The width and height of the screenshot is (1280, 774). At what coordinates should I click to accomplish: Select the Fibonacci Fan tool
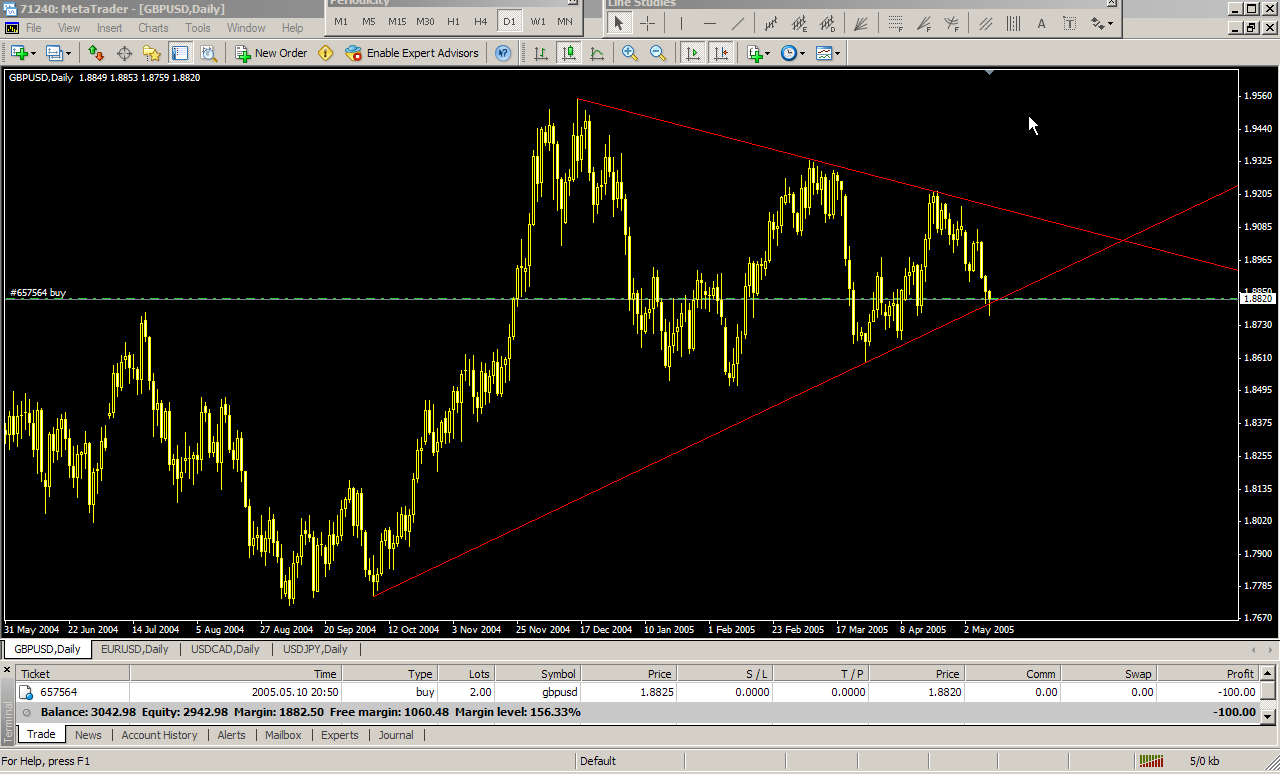pyautogui.click(x=924, y=23)
